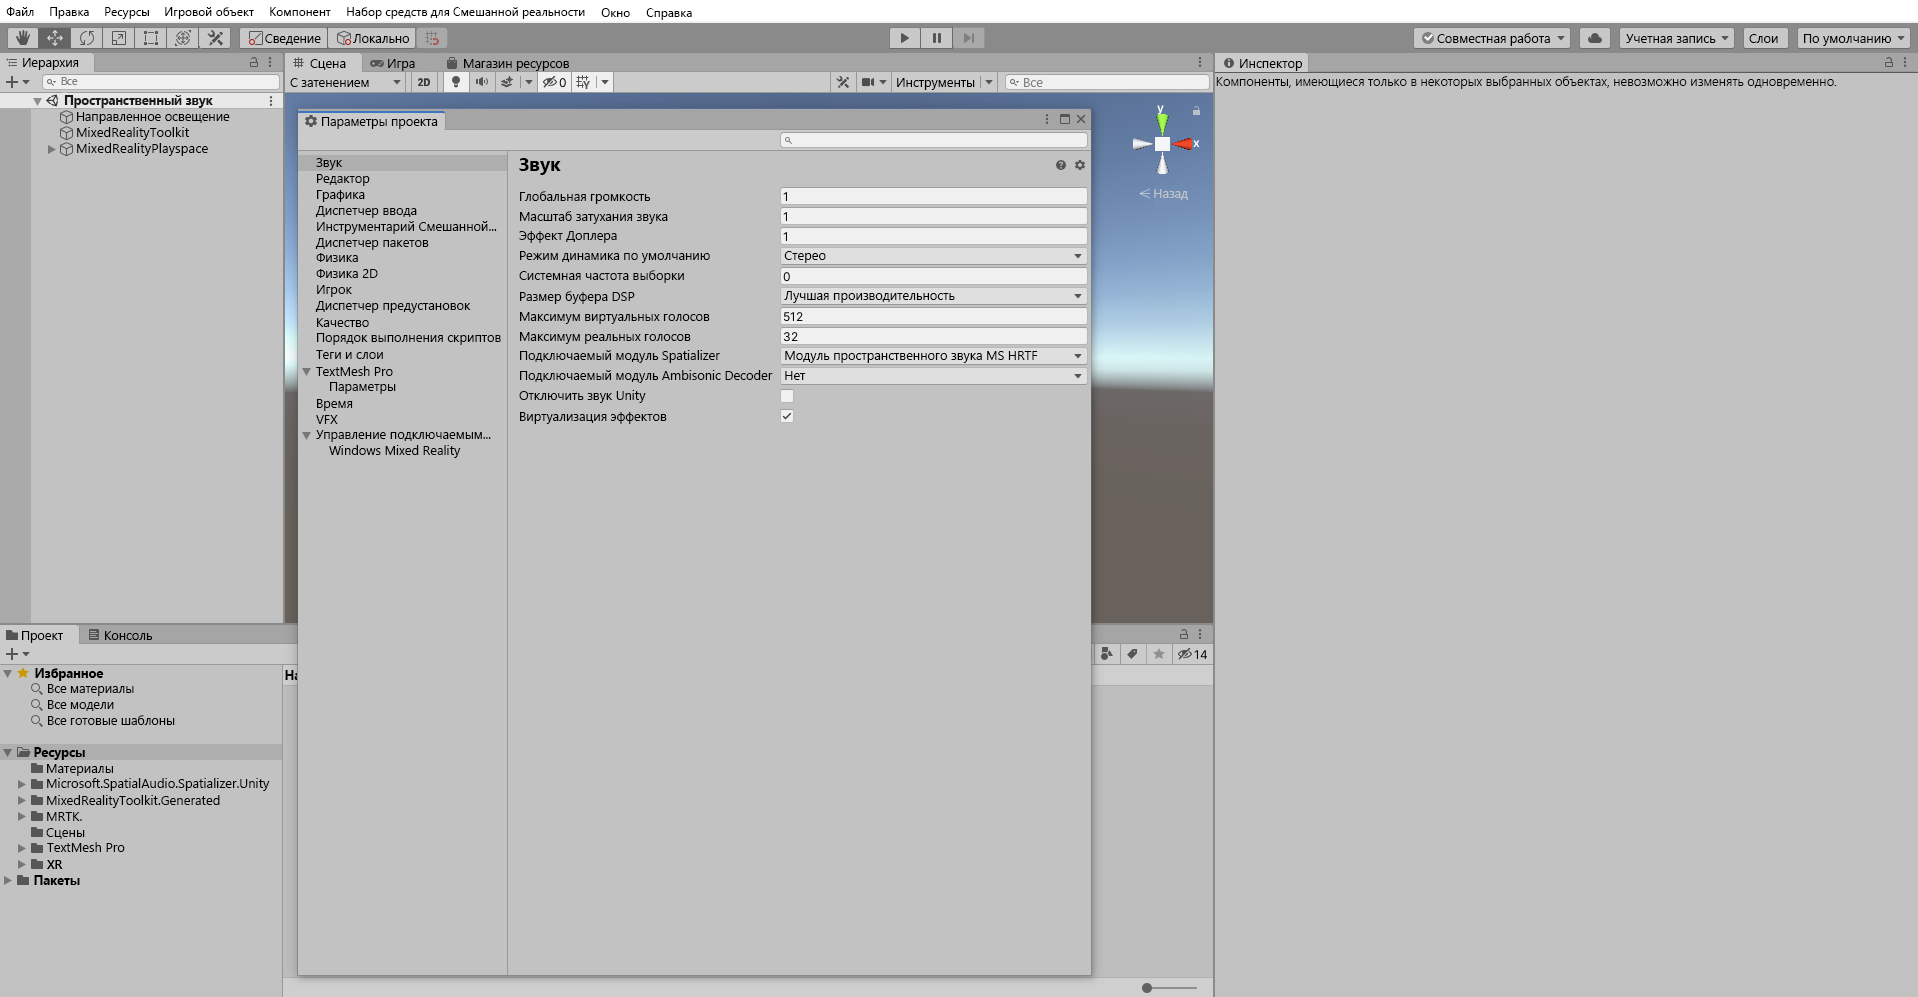1918x997 pixels.
Task: Collapse the 'TextMesh Pro' settings category
Action: pos(307,372)
